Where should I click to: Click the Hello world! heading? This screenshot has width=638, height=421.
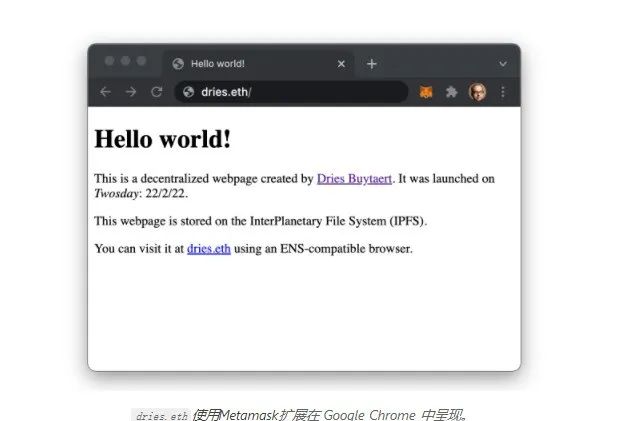click(163, 139)
